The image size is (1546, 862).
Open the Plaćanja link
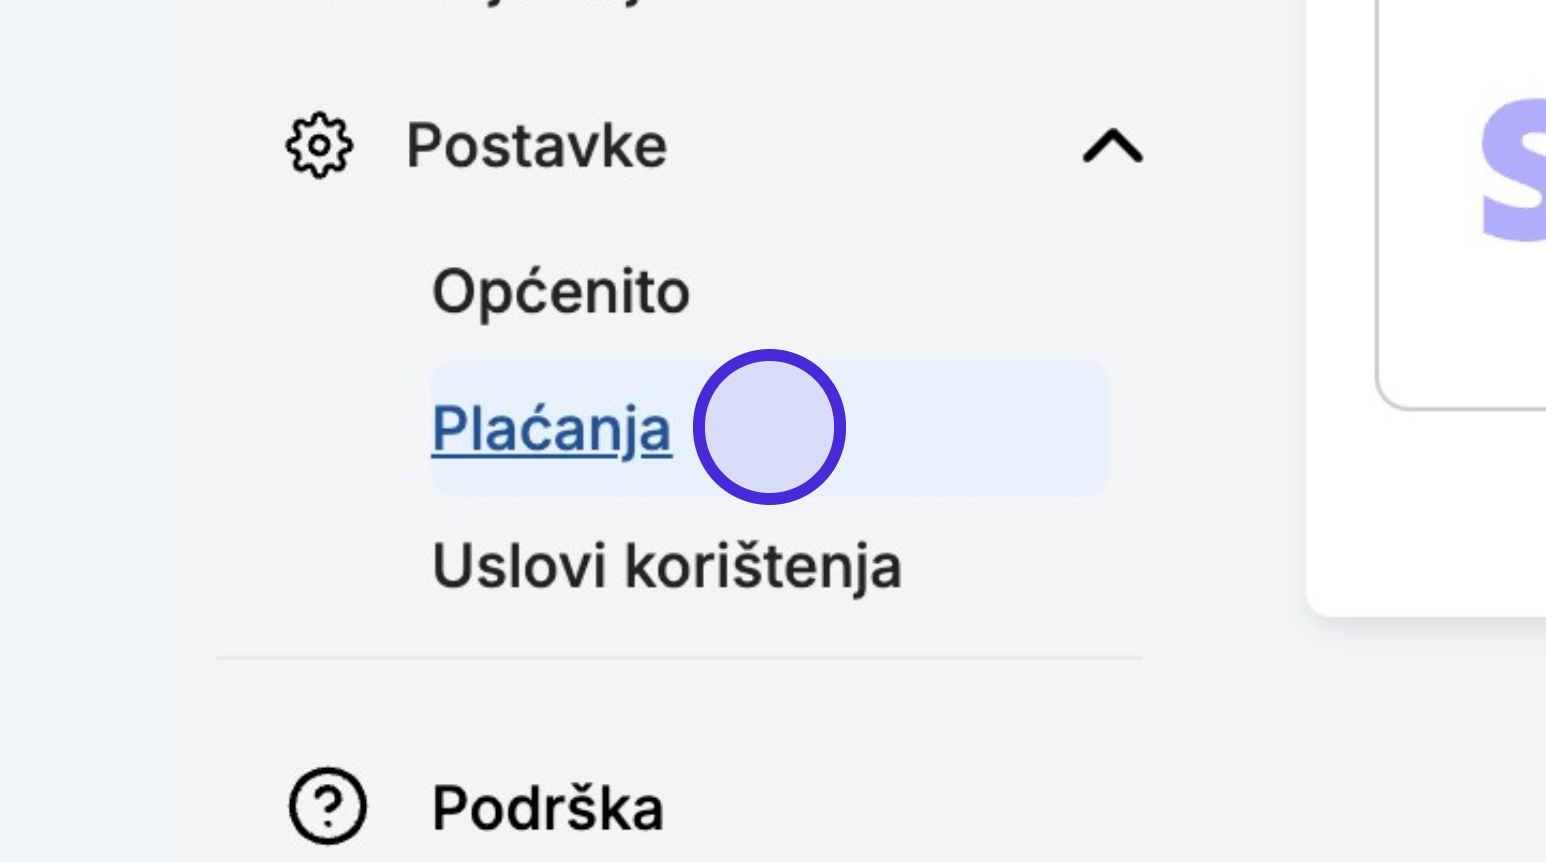pyautogui.click(x=551, y=429)
